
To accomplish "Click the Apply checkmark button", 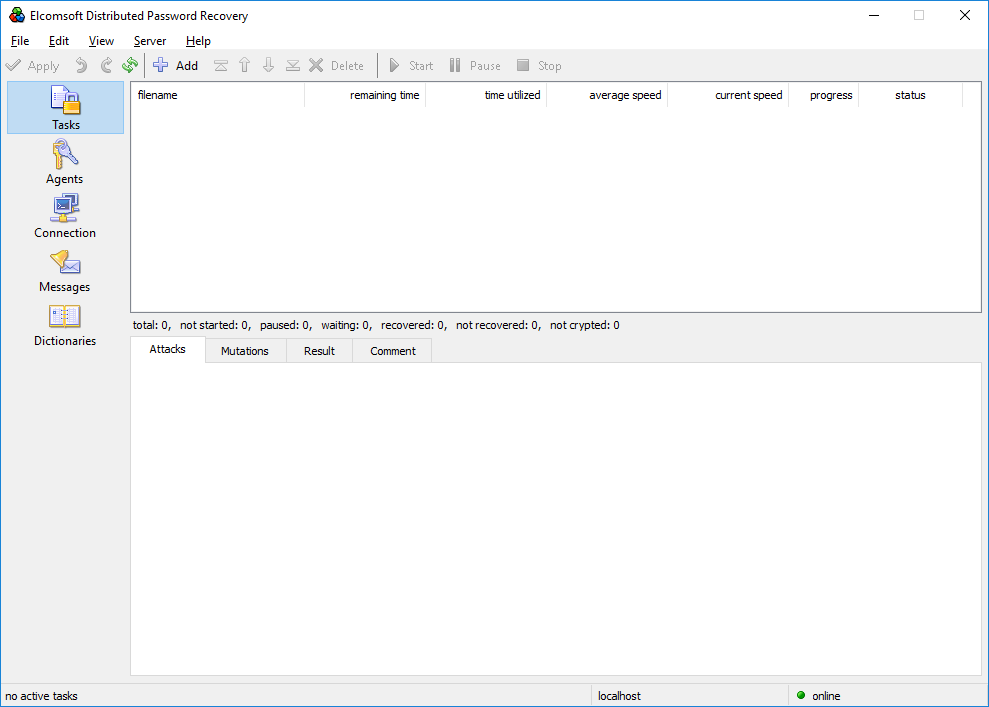I will tap(32, 66).
